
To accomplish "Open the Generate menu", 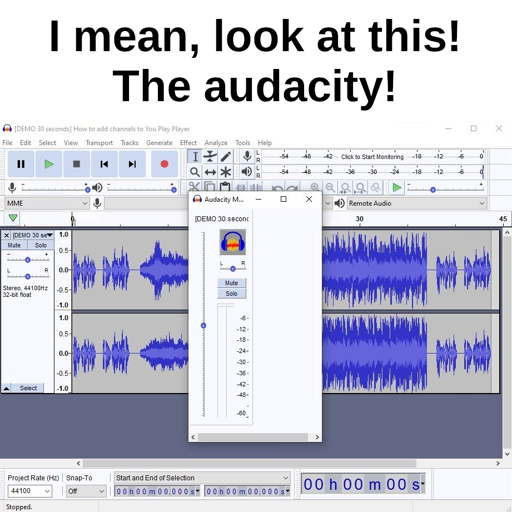I will [x=159, y=143].
